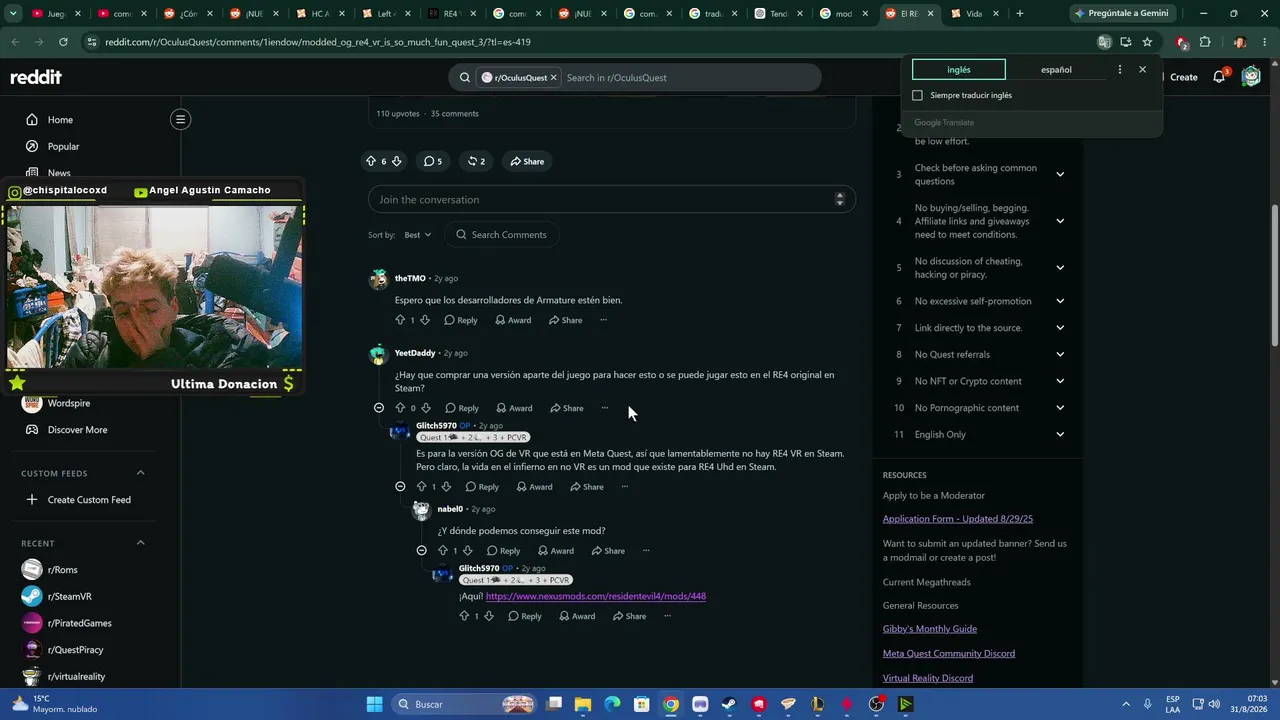Screen dimensions: 1280x720
Task: Collapse nabel0's reply thread
Action: tap(421, 551)
